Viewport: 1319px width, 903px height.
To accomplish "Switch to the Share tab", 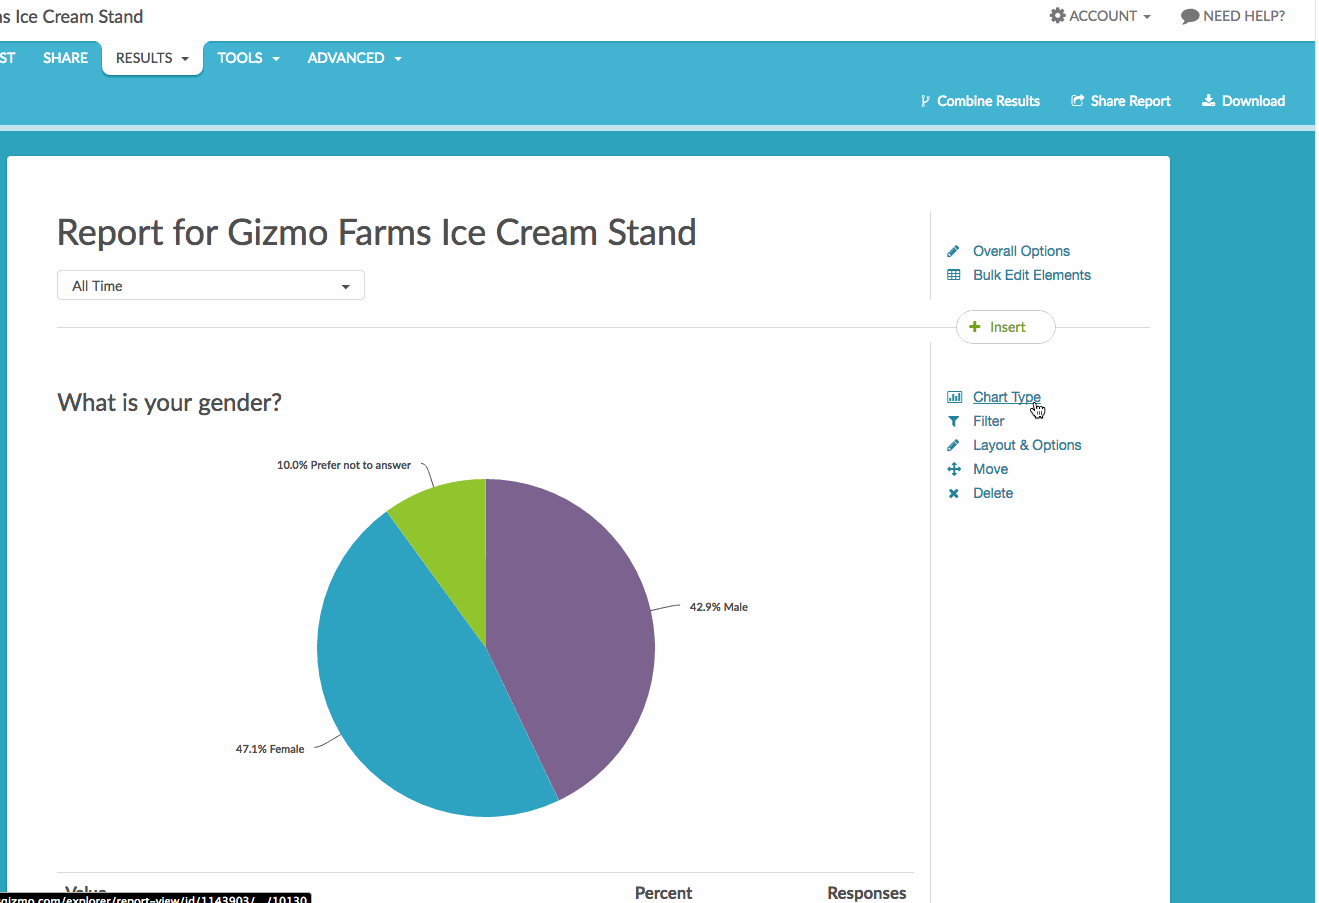I will point(66,58).
